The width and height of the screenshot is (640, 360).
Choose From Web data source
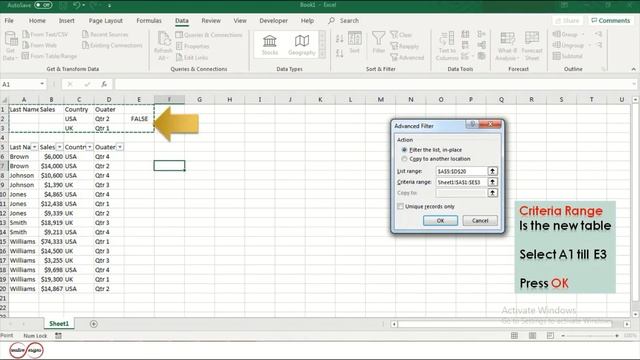click(40, 45)
